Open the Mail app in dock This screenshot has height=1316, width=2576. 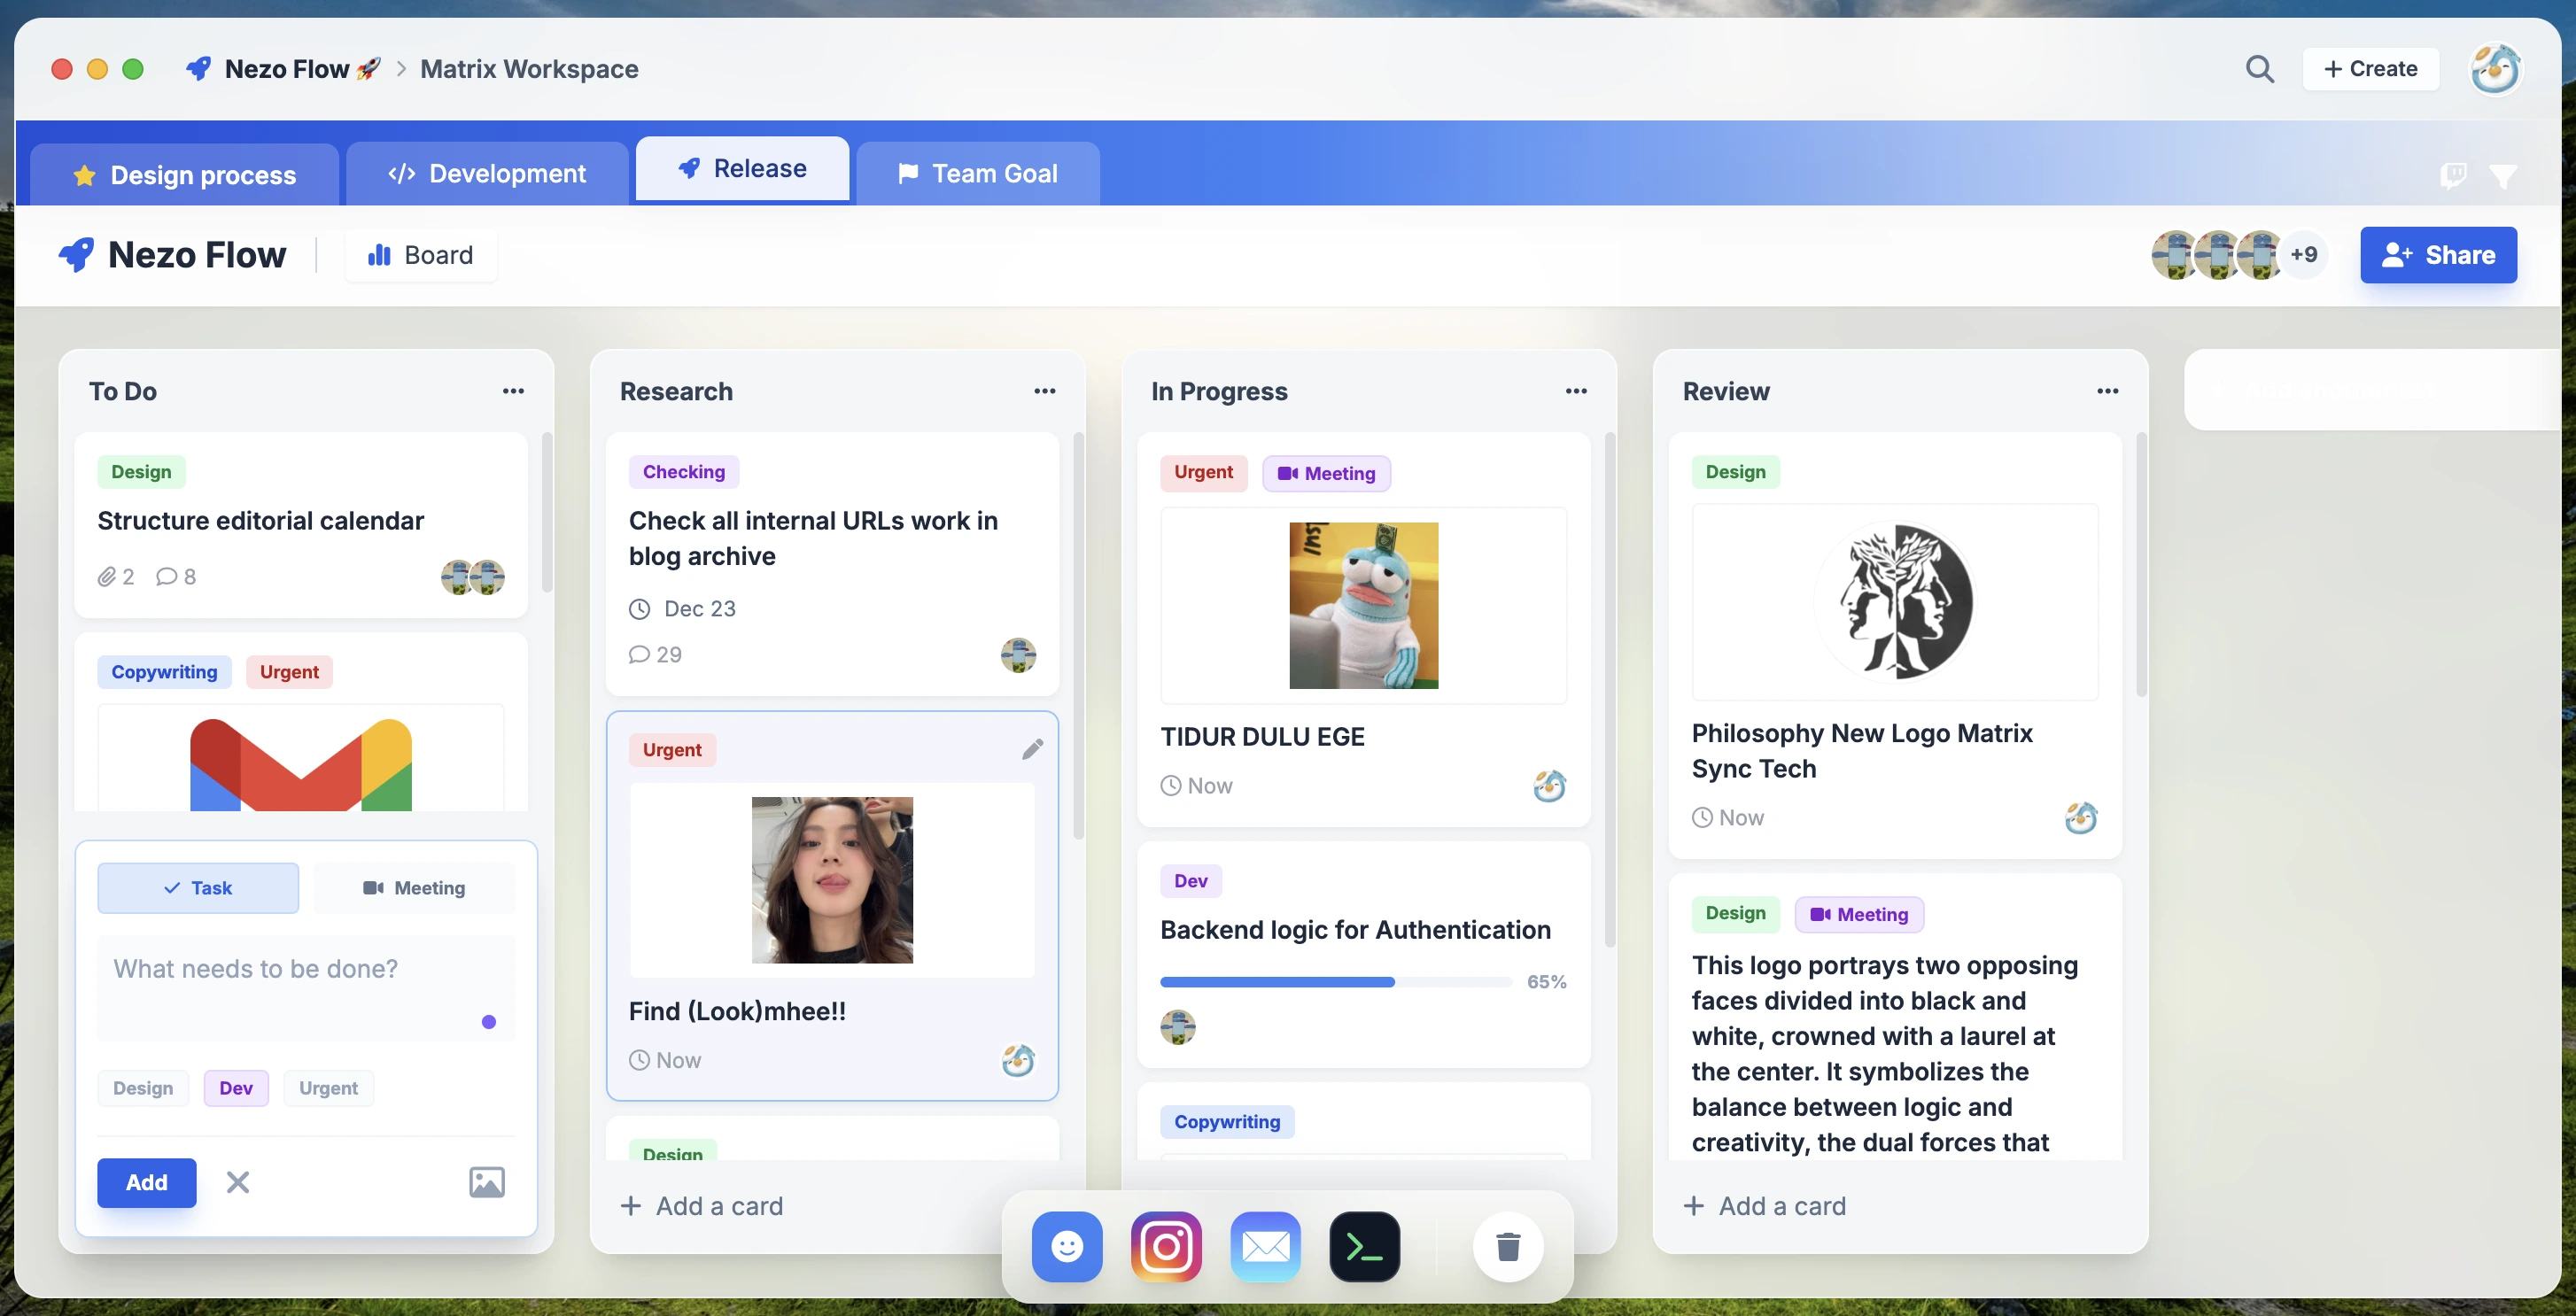click(1265, 1246)
